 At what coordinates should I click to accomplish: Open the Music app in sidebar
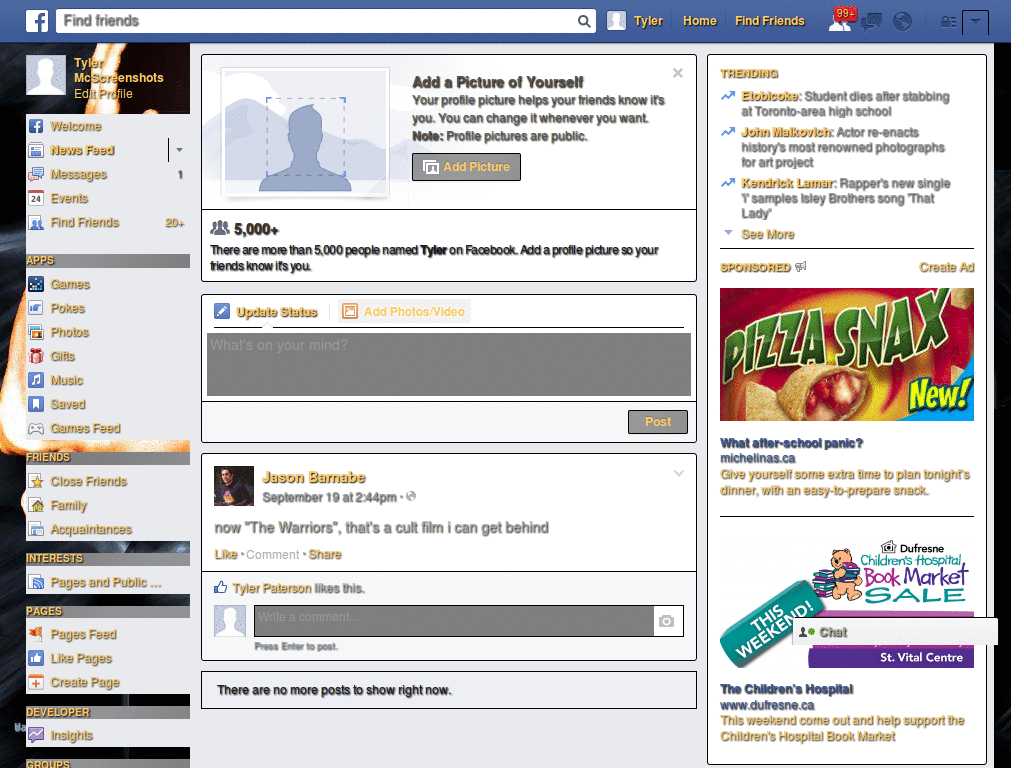pos(34,380)
